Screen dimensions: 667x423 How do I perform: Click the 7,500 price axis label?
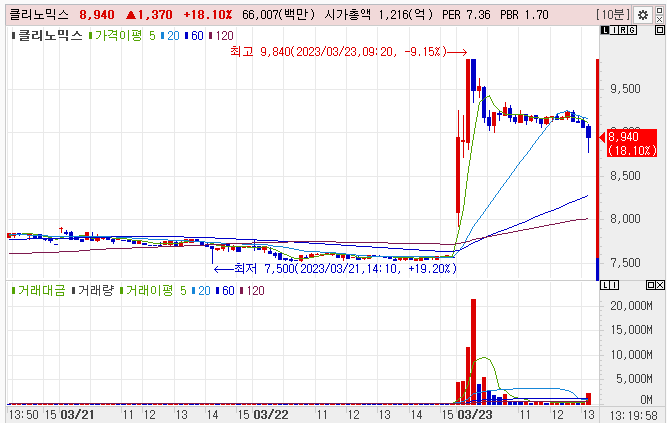tap(625, 263)
